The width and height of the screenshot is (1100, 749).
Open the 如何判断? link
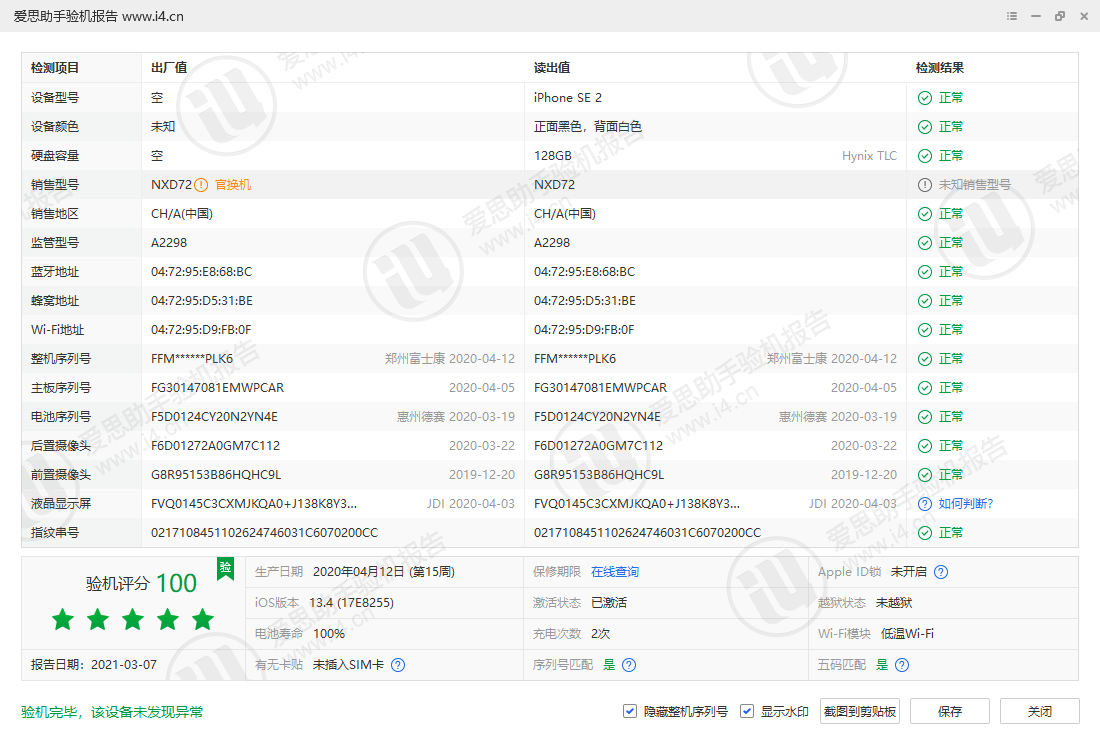click(x=966, y=504)
